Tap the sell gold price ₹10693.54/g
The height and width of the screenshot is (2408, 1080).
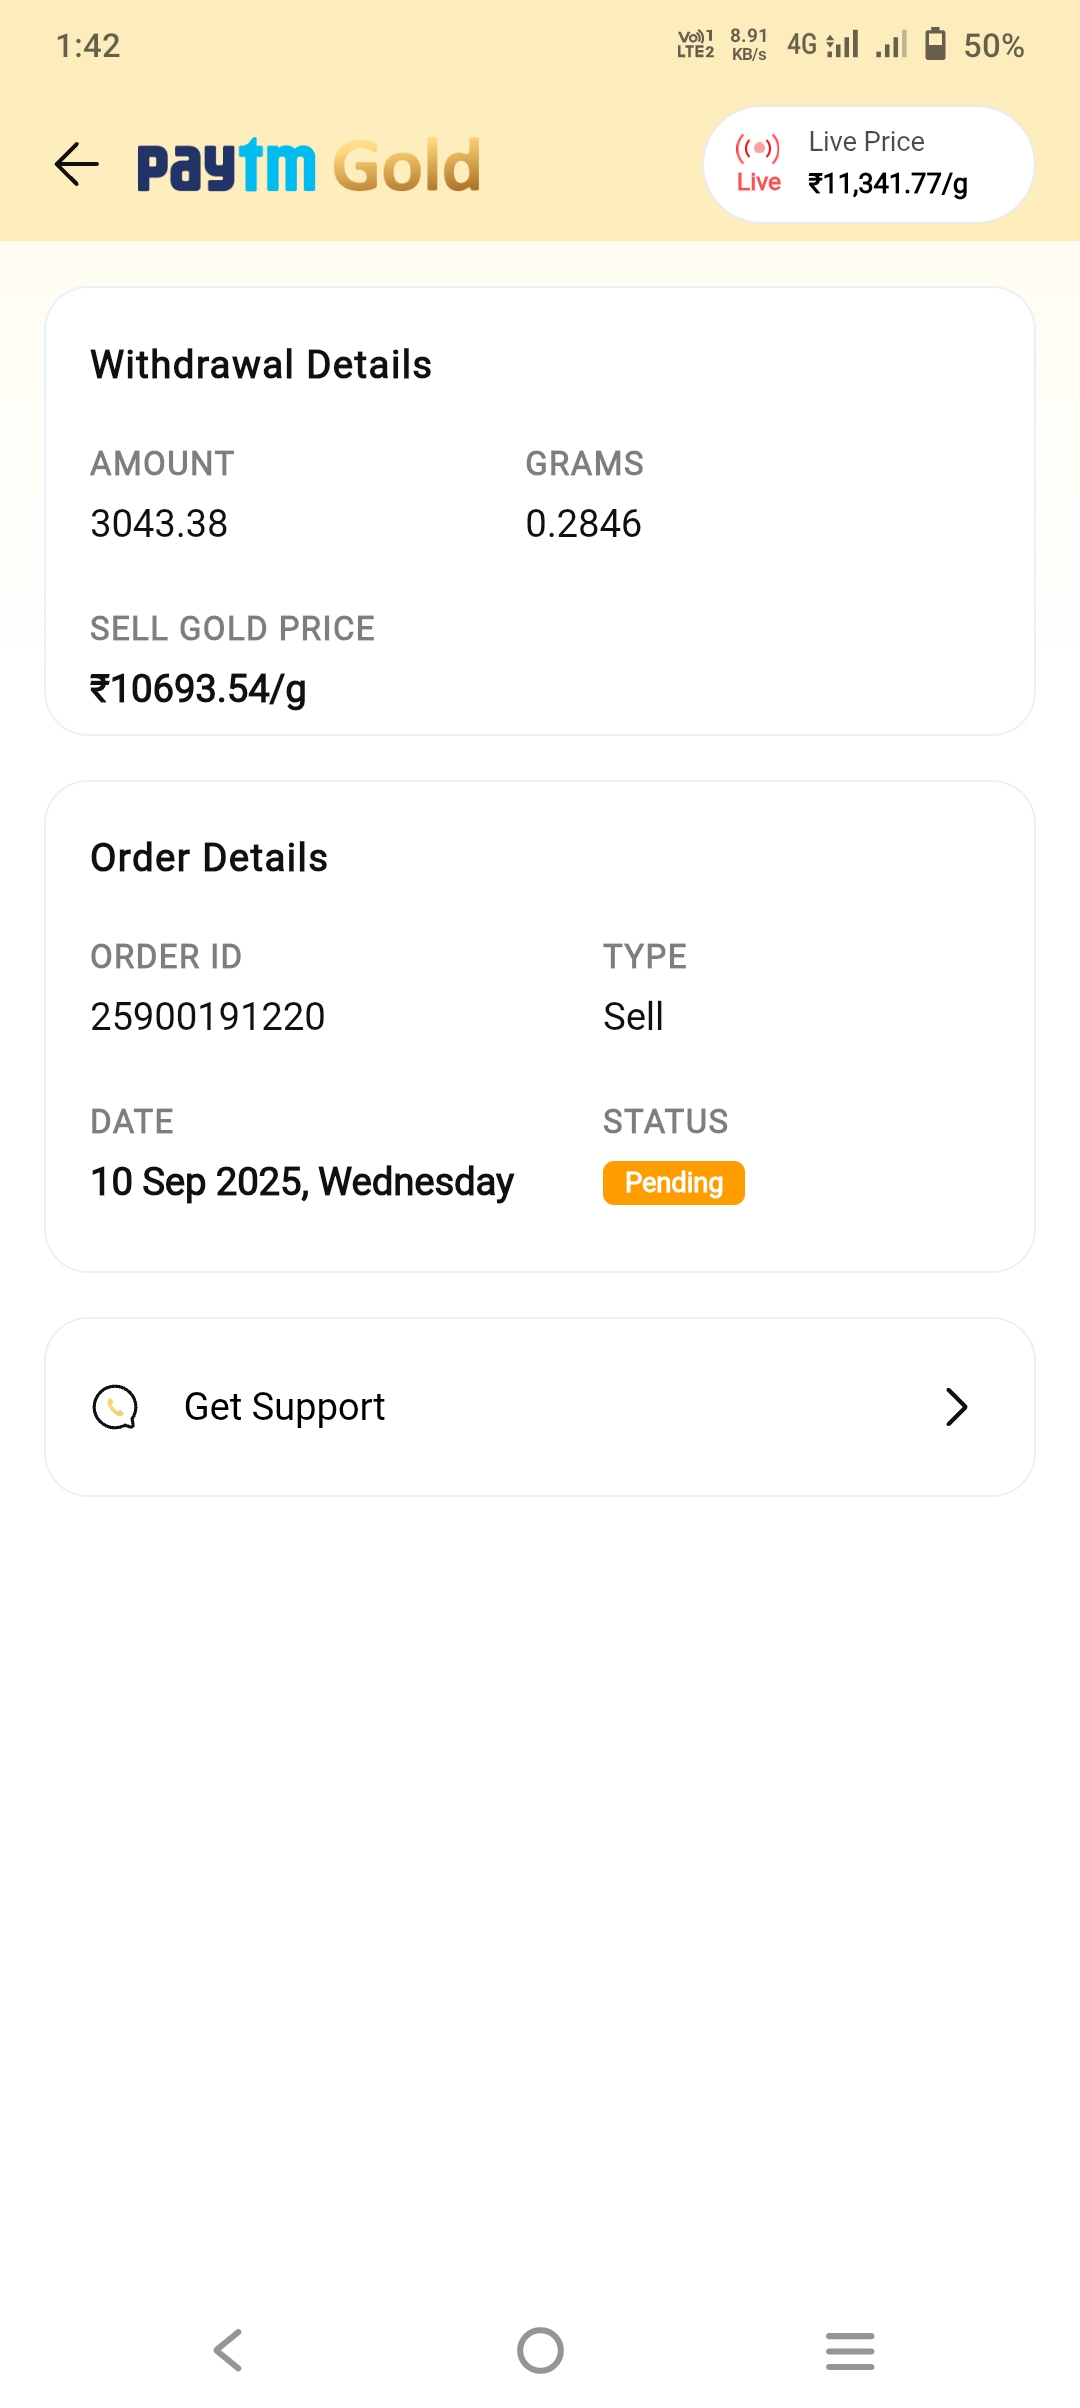click(x=198, y=689)
